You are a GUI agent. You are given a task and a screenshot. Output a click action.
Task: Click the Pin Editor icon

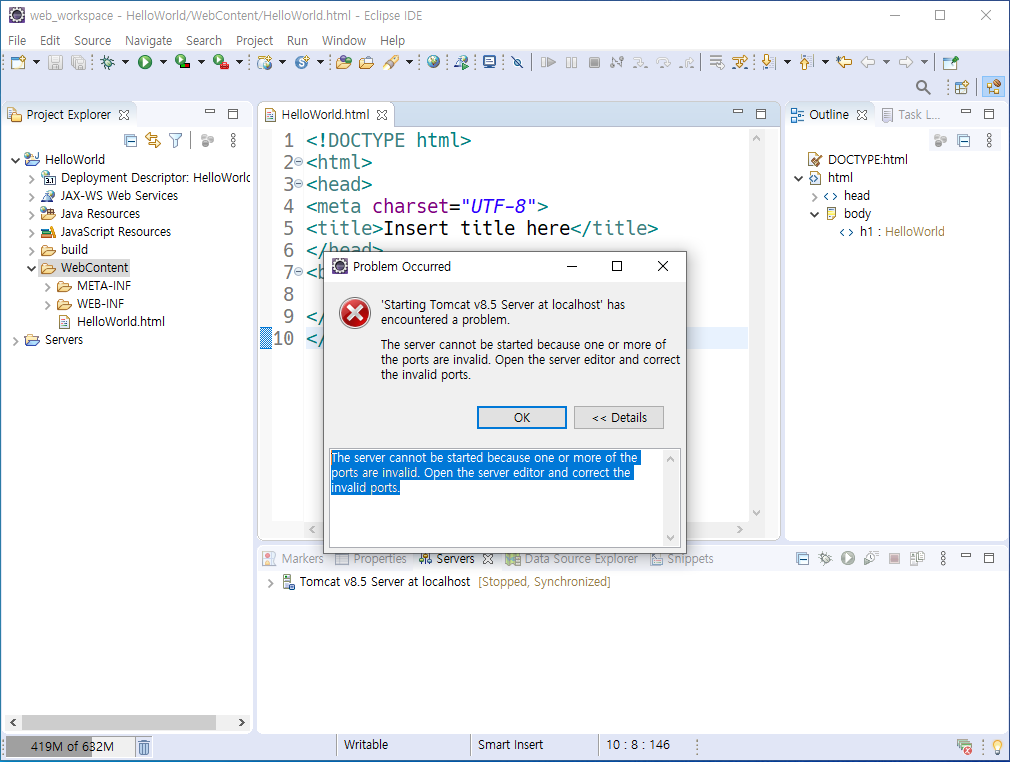[x=950, y=62]
